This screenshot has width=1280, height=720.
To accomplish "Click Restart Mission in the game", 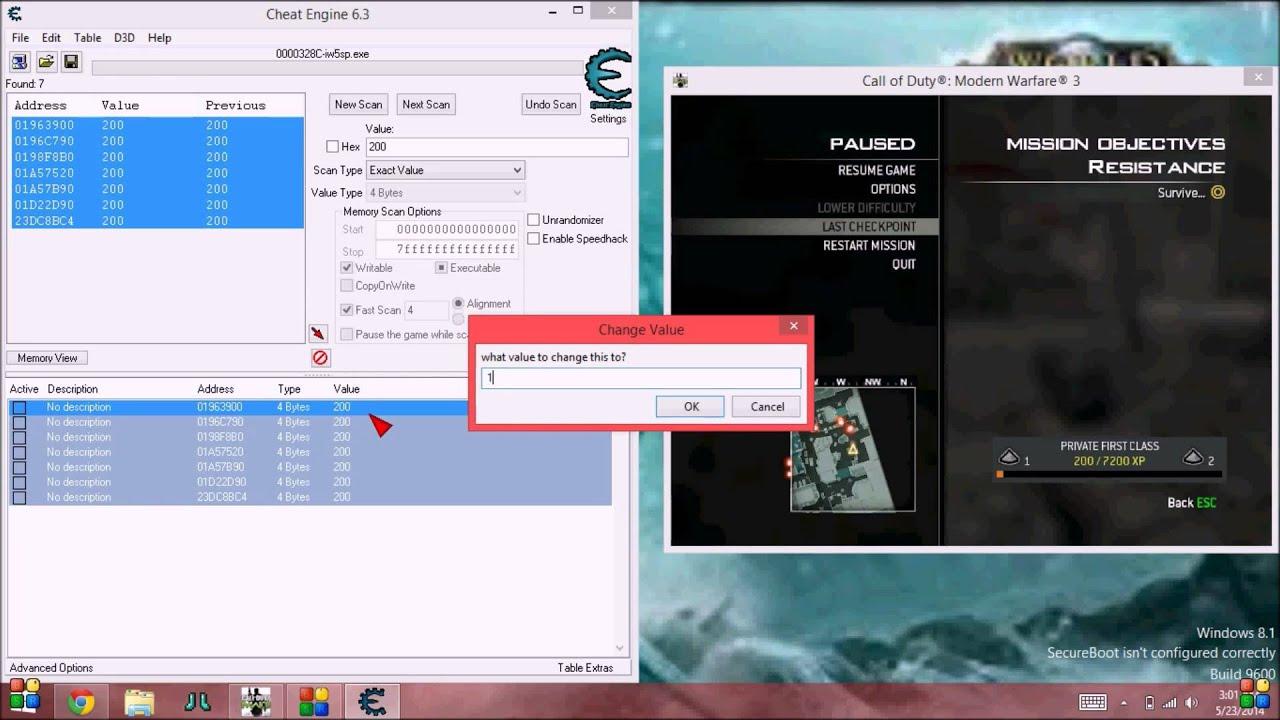I will pos(868,246).
